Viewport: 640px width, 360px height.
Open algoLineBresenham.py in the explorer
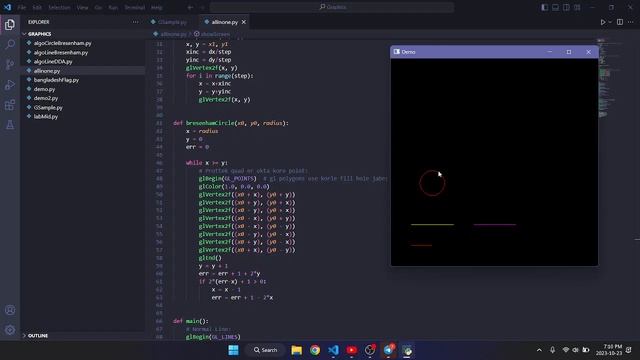coord(61,53)
